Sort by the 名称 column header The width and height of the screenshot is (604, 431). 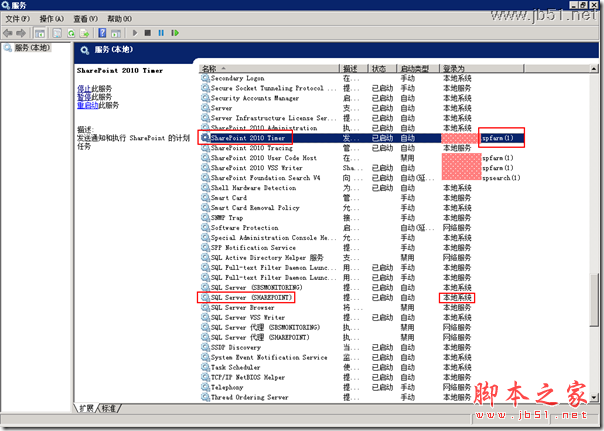tap(270, 69)
